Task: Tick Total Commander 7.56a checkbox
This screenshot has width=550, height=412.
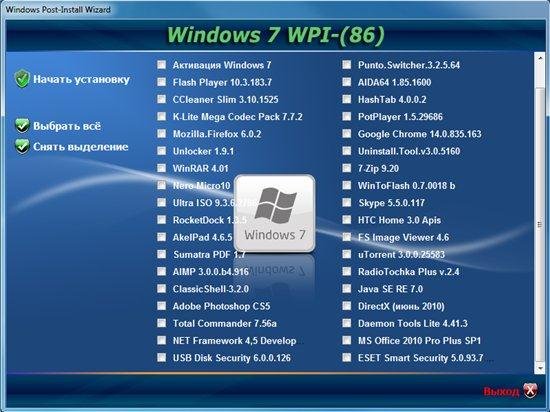Action: tap(161, 323)
